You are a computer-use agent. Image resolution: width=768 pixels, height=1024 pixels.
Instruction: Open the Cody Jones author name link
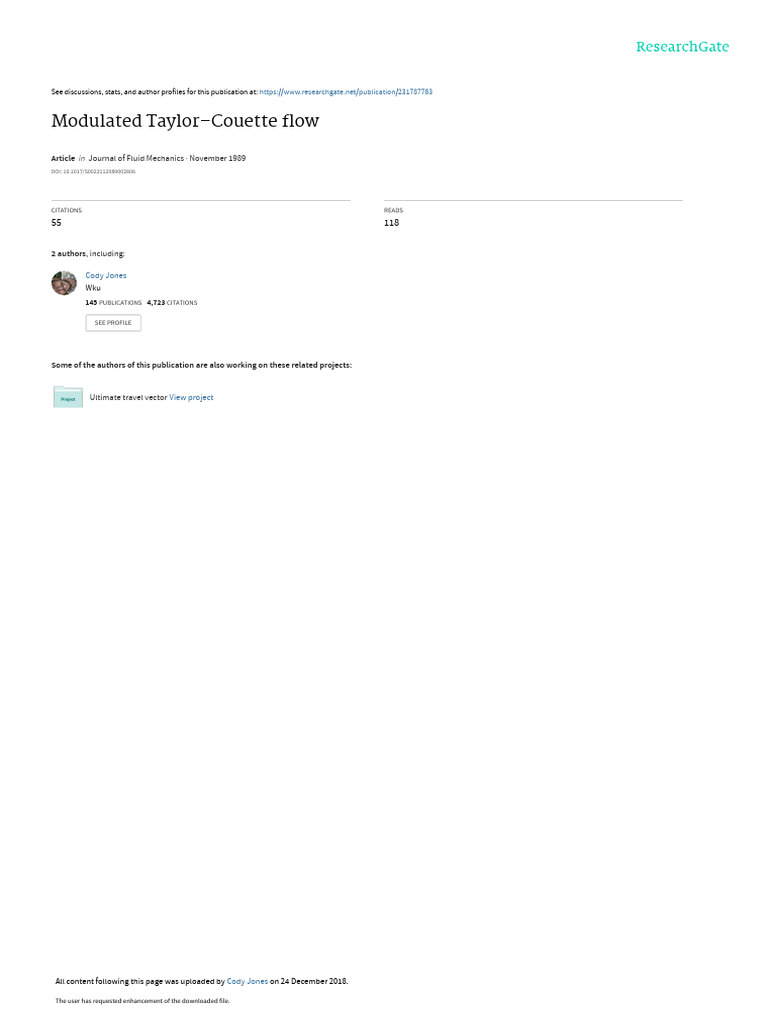pos(106,276)
